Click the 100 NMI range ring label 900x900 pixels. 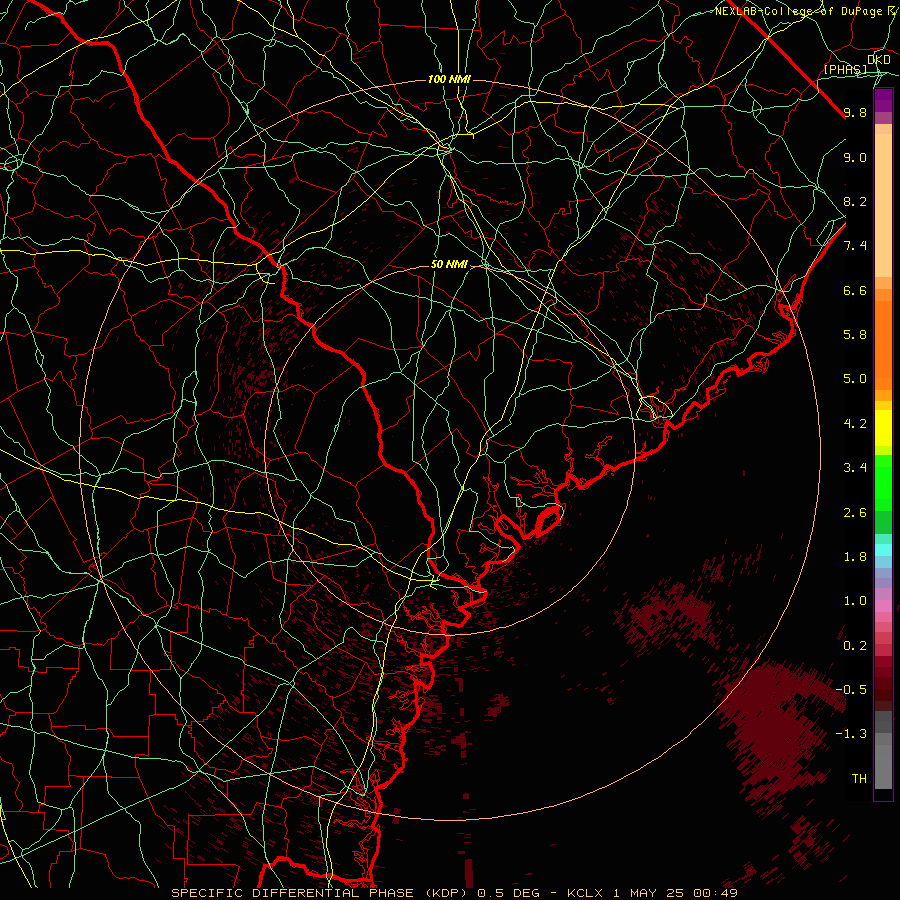pyautogui.click(x=449, y=79)
